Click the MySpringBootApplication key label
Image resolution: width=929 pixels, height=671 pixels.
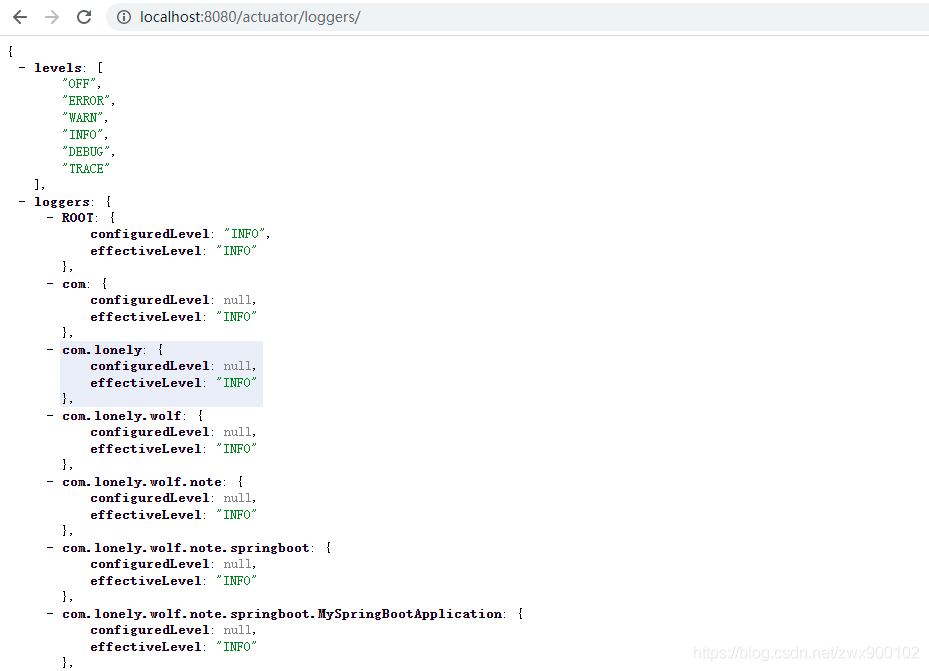pyautogui.click(x=283, y=614)
